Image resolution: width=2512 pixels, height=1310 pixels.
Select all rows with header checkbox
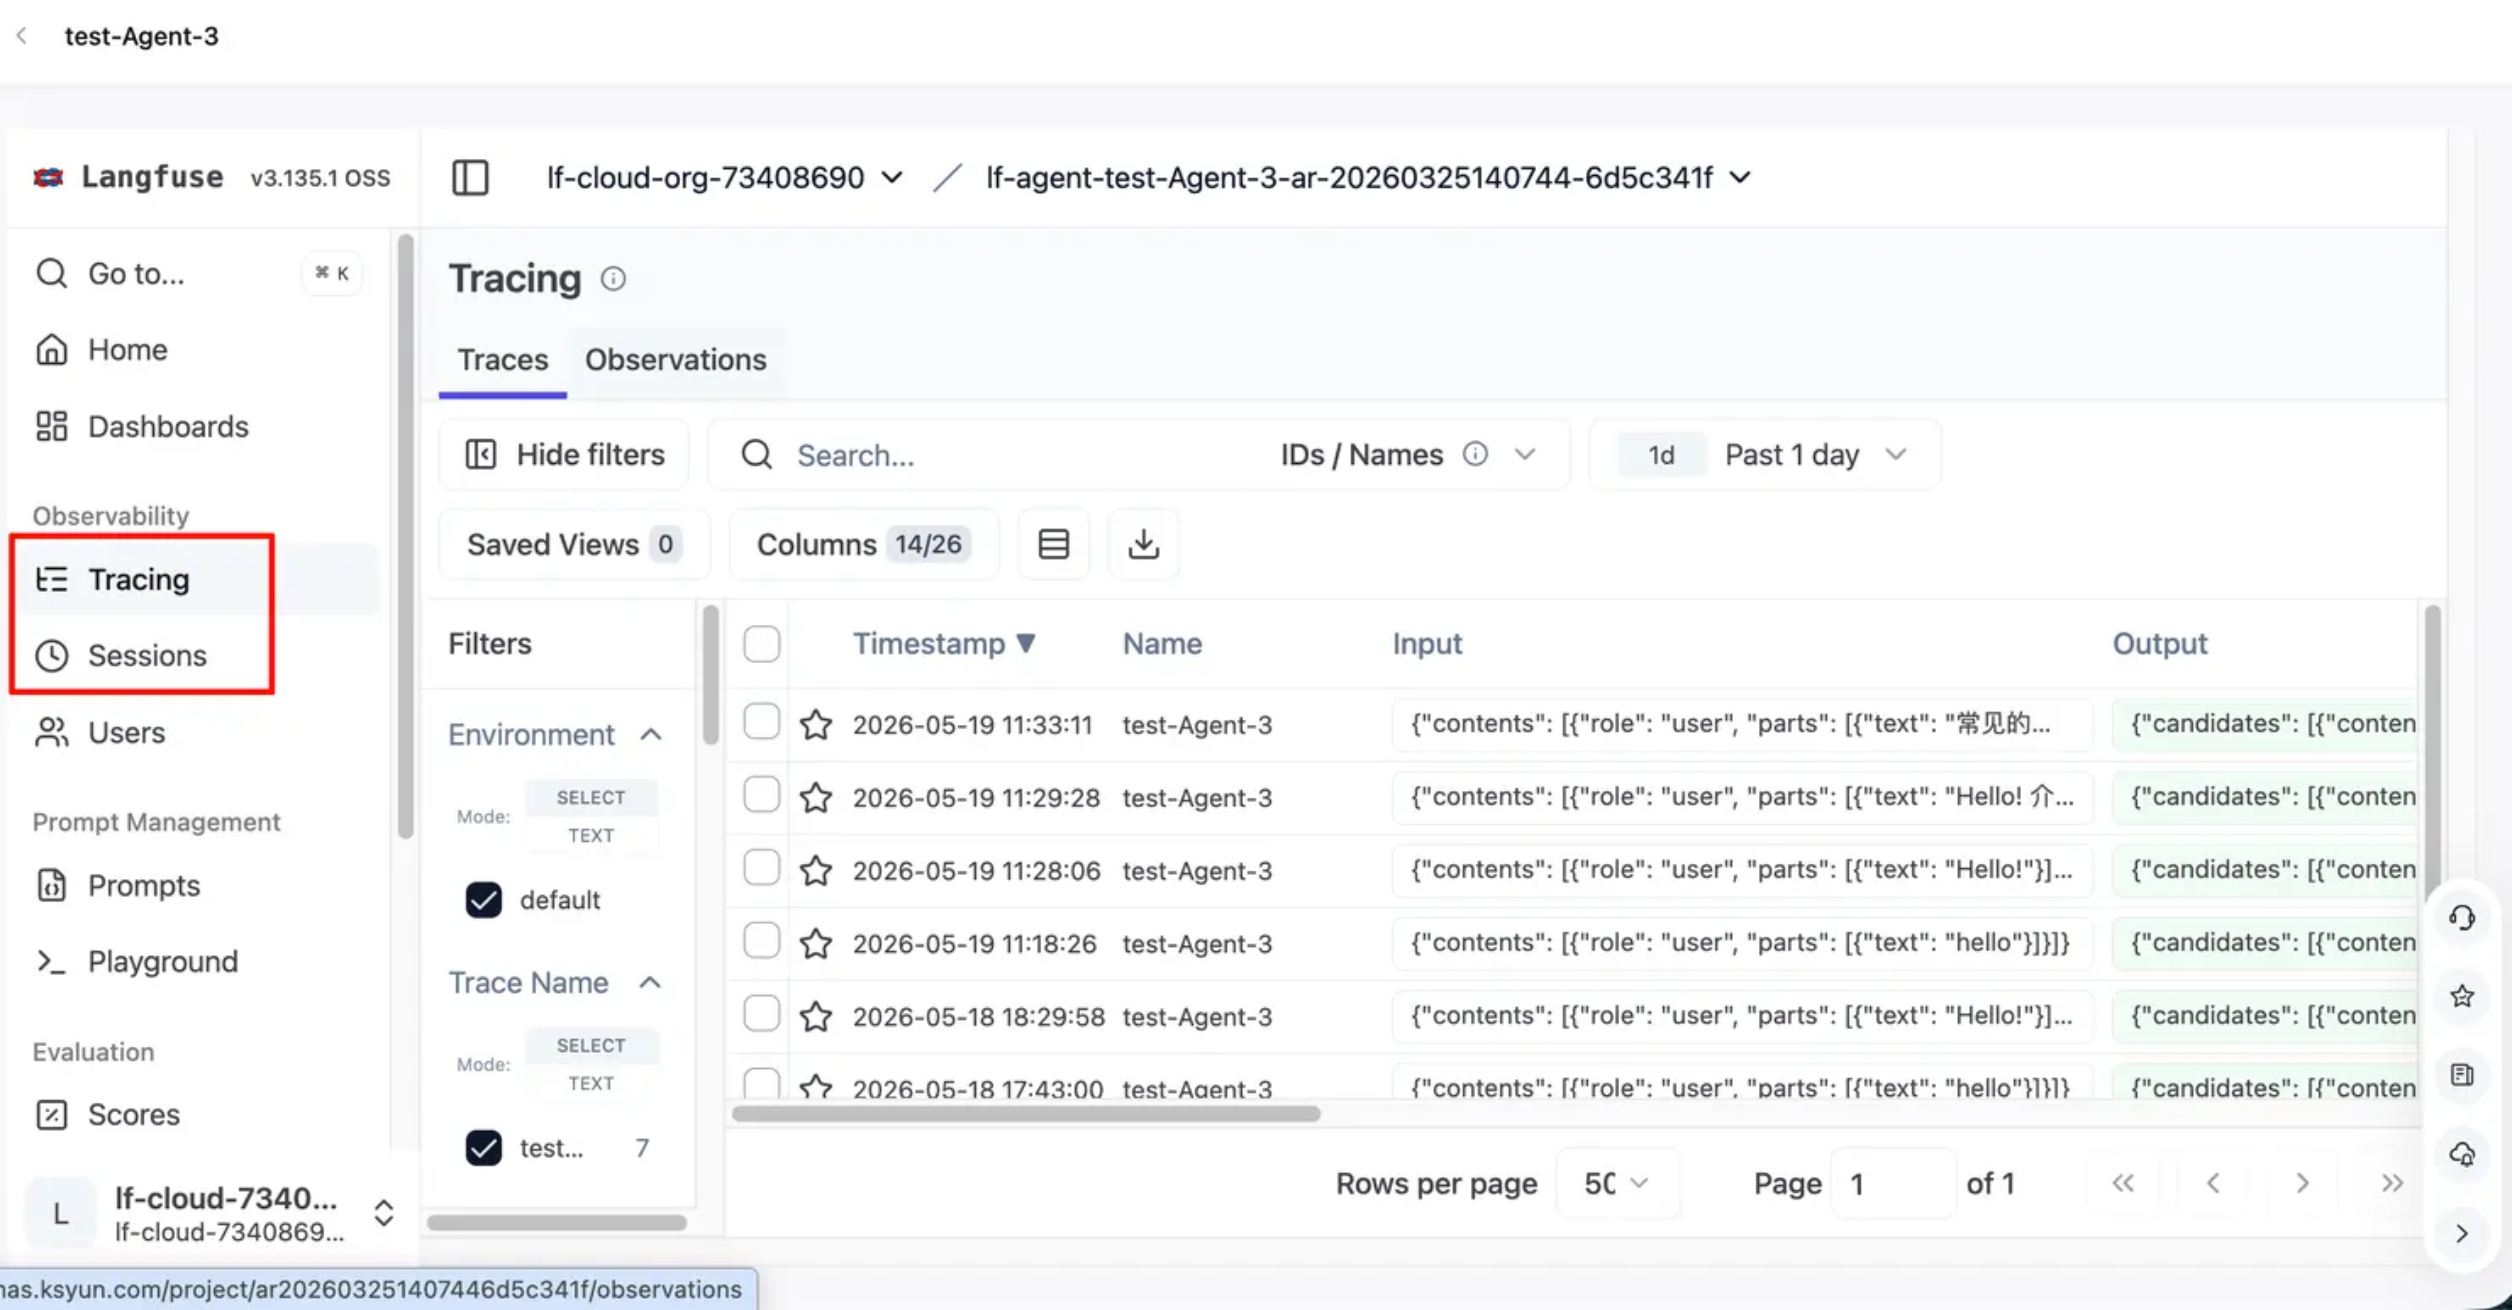pyautogui.click(x=761, y=644)
